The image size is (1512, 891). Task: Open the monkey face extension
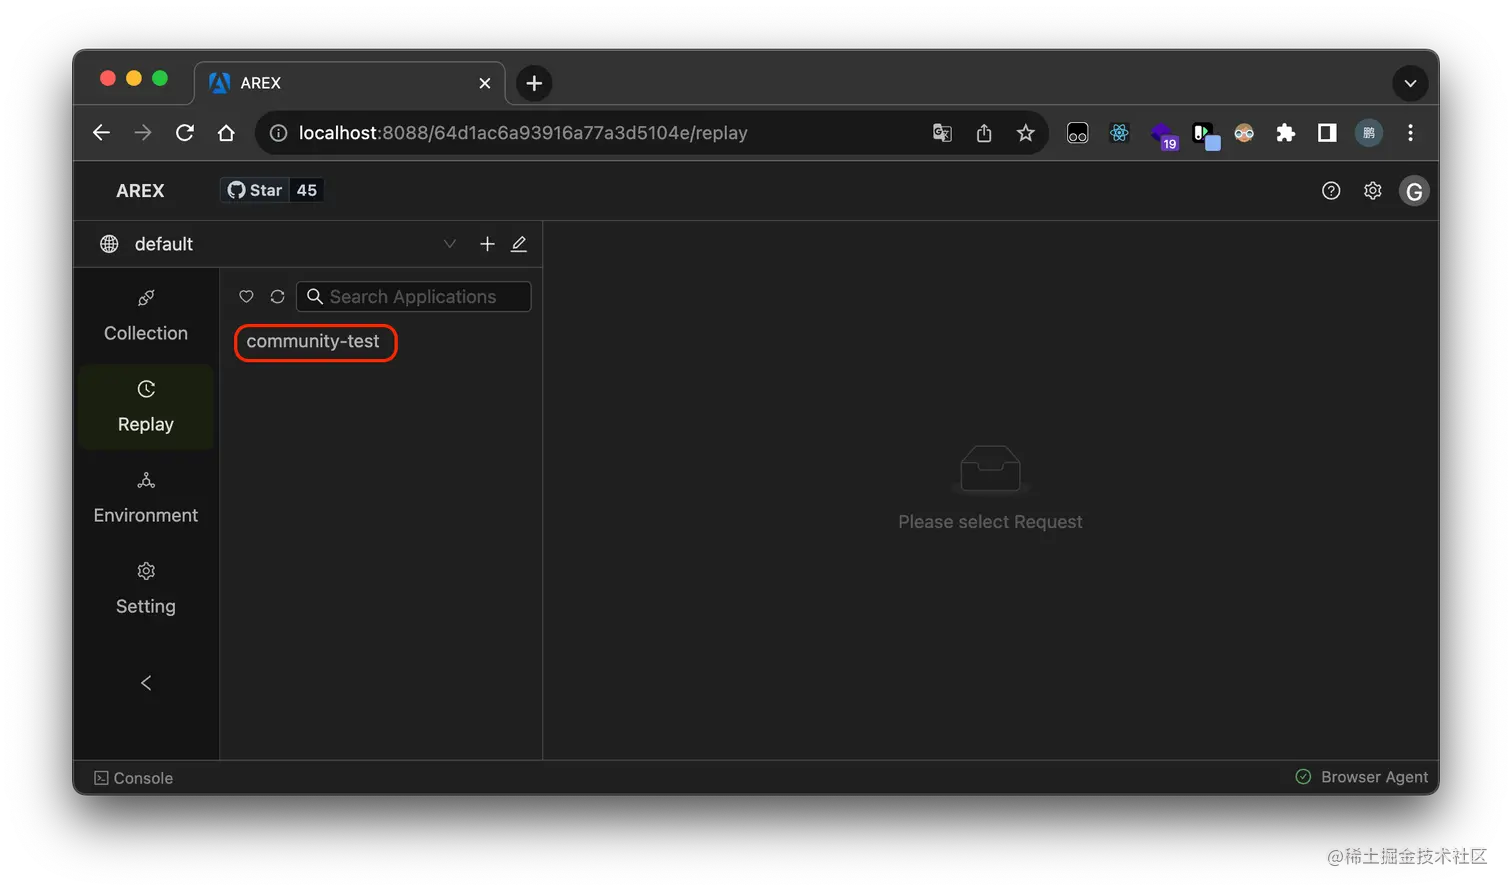1244,133
